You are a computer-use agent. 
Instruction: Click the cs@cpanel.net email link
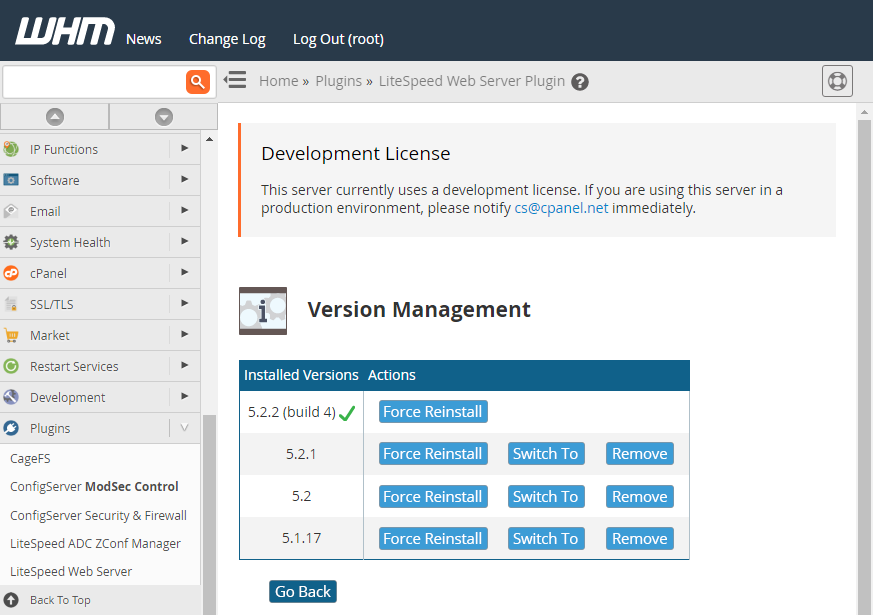pyautogui.click(x=561, y=208)
